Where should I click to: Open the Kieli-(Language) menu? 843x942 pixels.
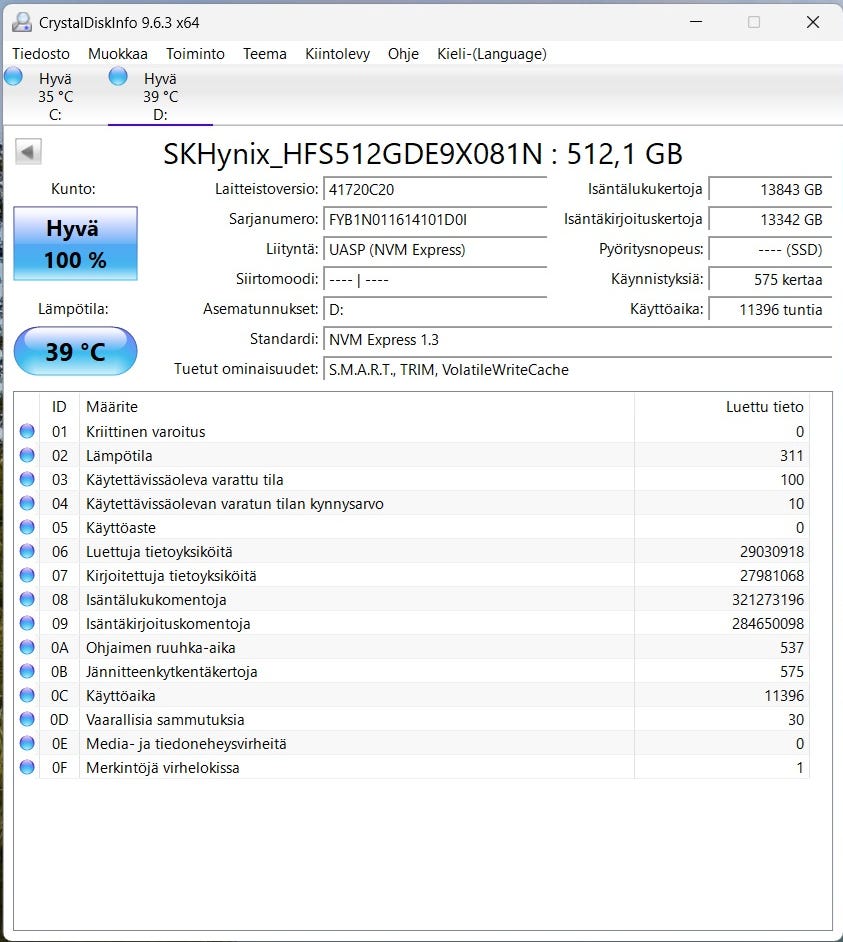tap(491, 54)
